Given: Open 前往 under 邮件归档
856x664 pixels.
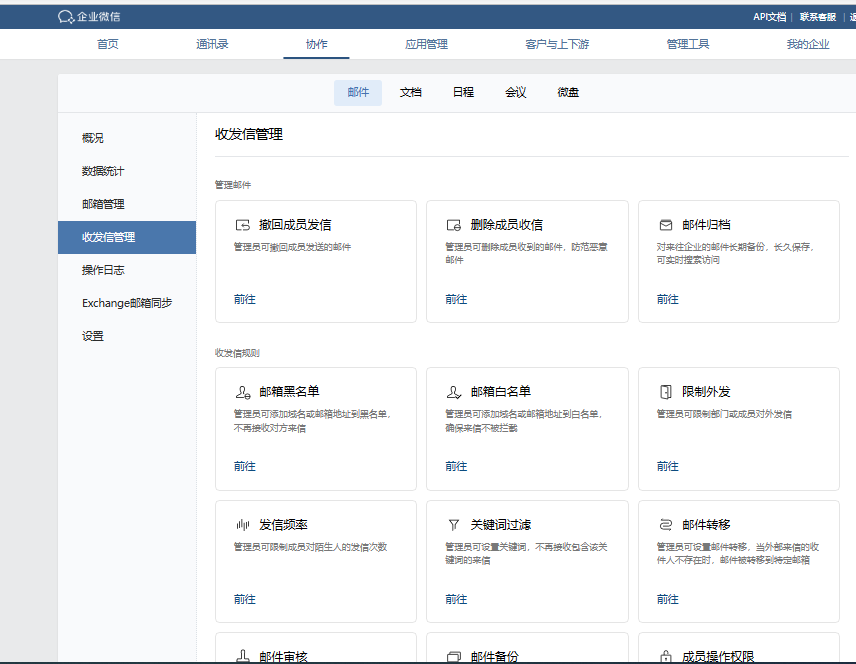Looking at the screenshot, I should tap(667, 299).
